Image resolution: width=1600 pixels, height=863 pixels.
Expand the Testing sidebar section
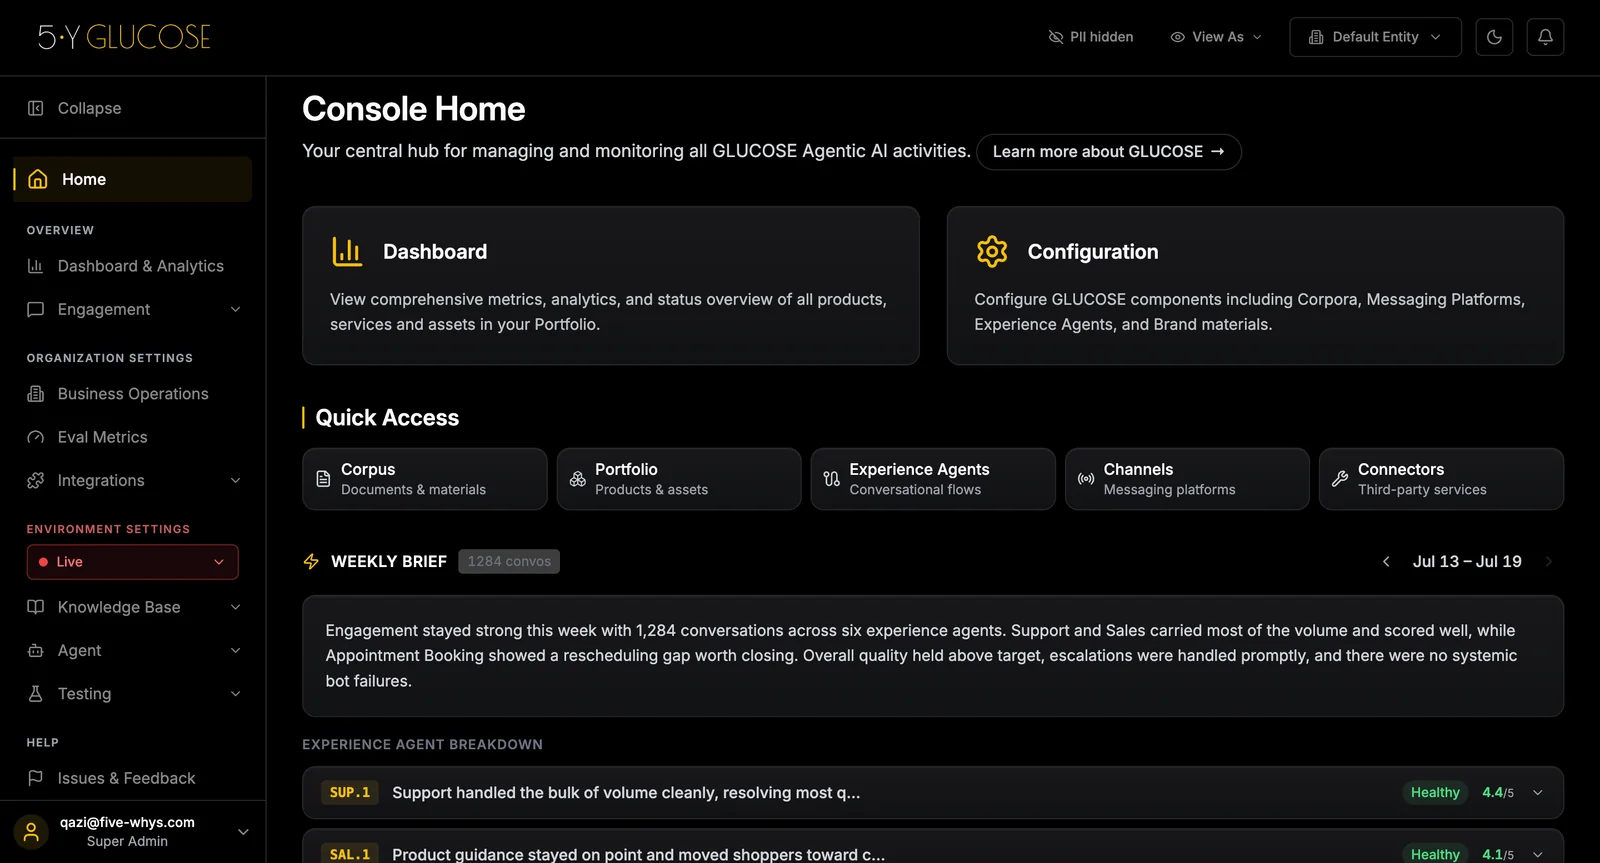(x=133, y=693)
